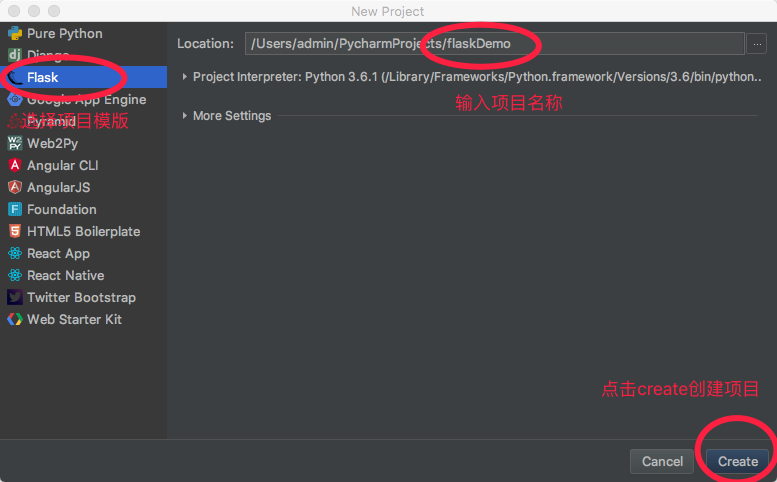Expand the More Settings section
The width and height of the screenshot is (777, 482).
(x=184, y=115)
